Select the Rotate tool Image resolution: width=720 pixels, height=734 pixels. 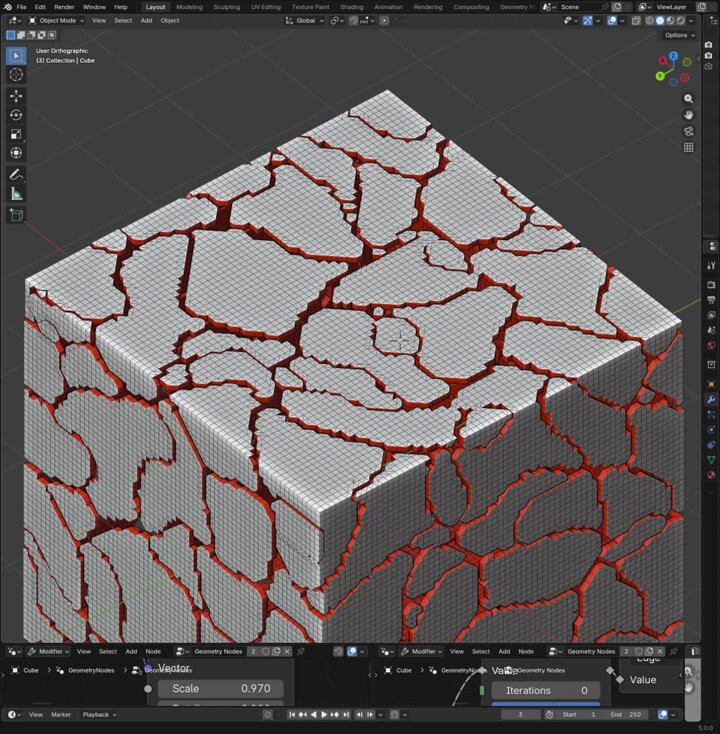tap(16, 115)
